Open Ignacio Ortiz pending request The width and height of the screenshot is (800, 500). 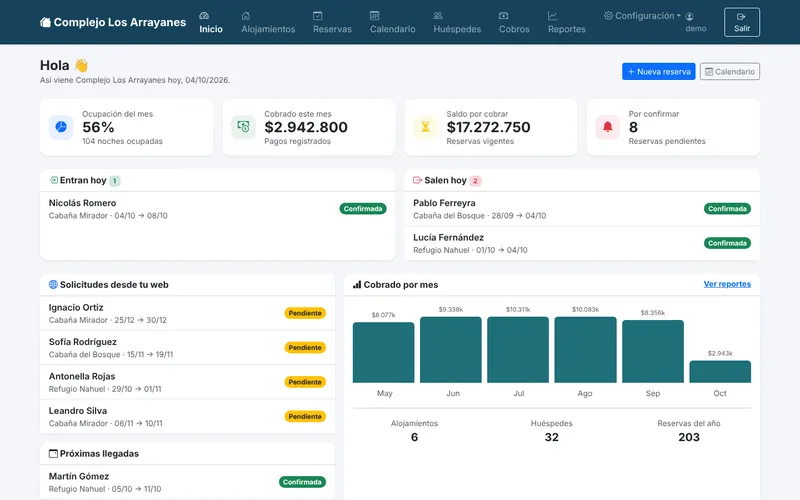(x=188, y=313)
